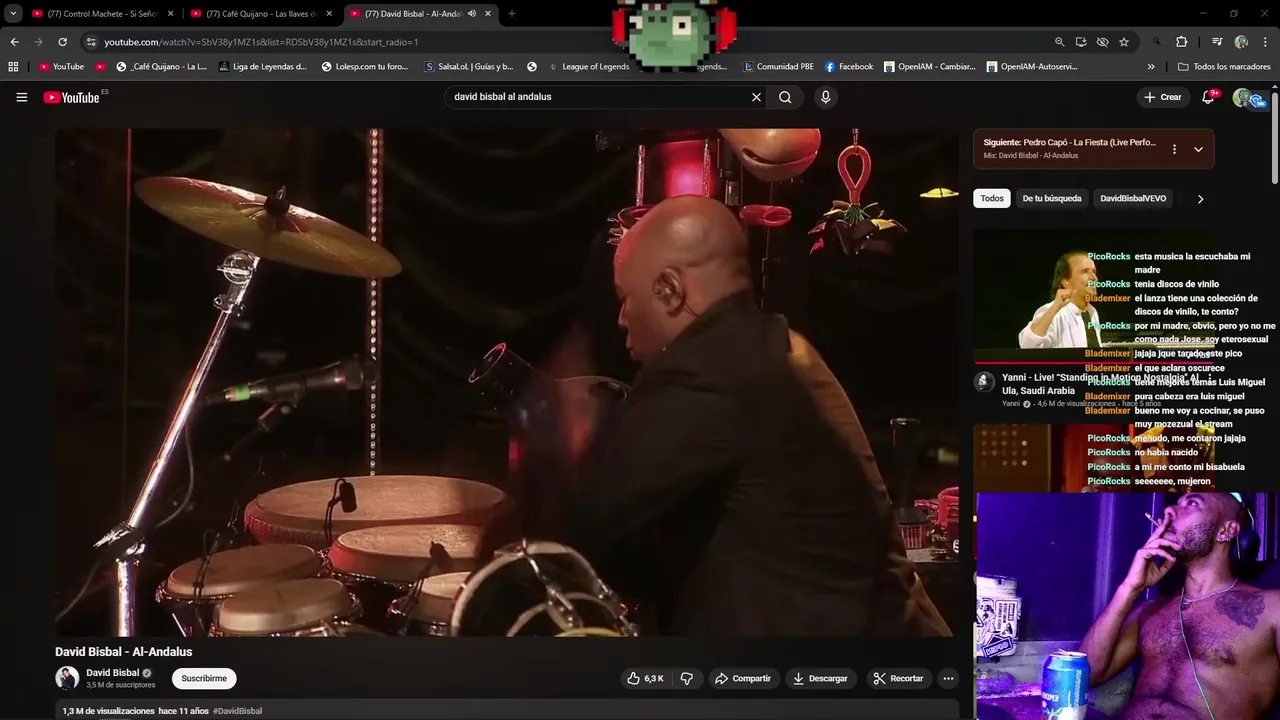Open the Lolesp.com bookmark
The image size is (1280, 720).
364,67
